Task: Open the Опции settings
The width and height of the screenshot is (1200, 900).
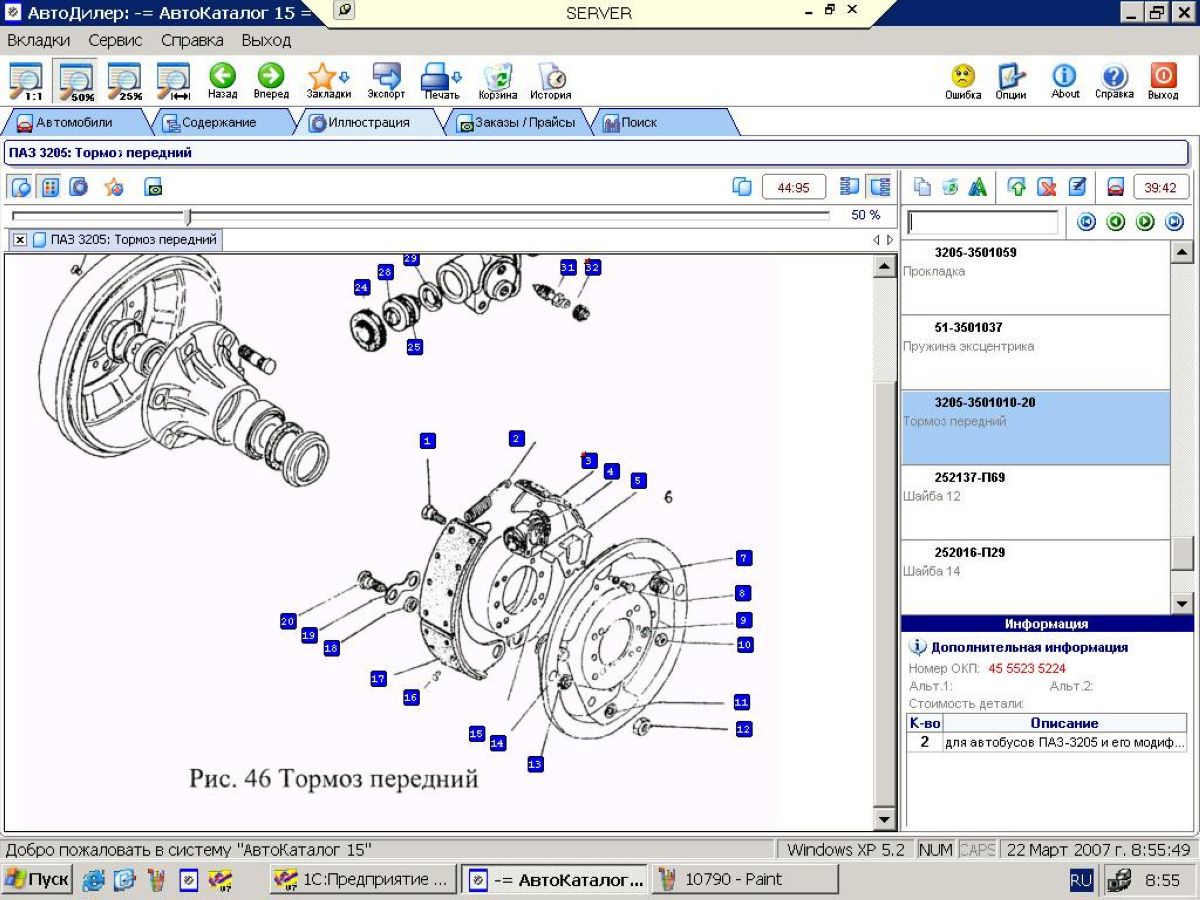Action: [x=1011, y=80]
